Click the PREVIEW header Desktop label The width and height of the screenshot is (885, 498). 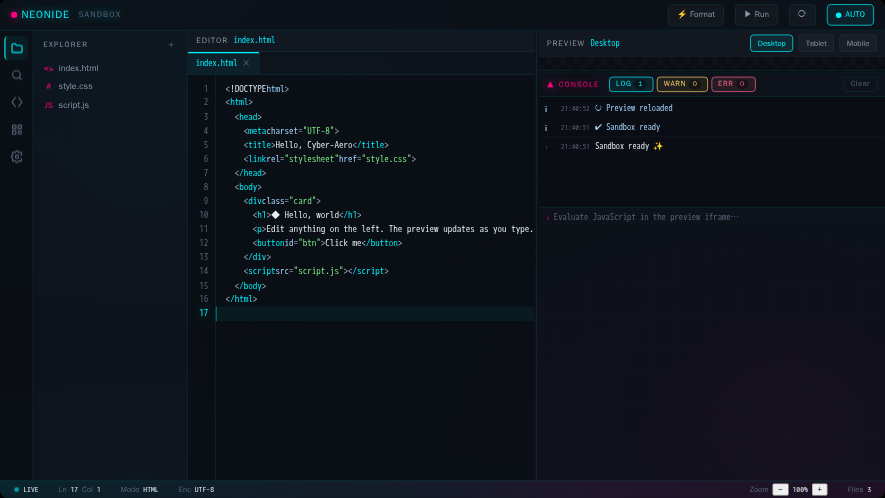click(604, 43)
